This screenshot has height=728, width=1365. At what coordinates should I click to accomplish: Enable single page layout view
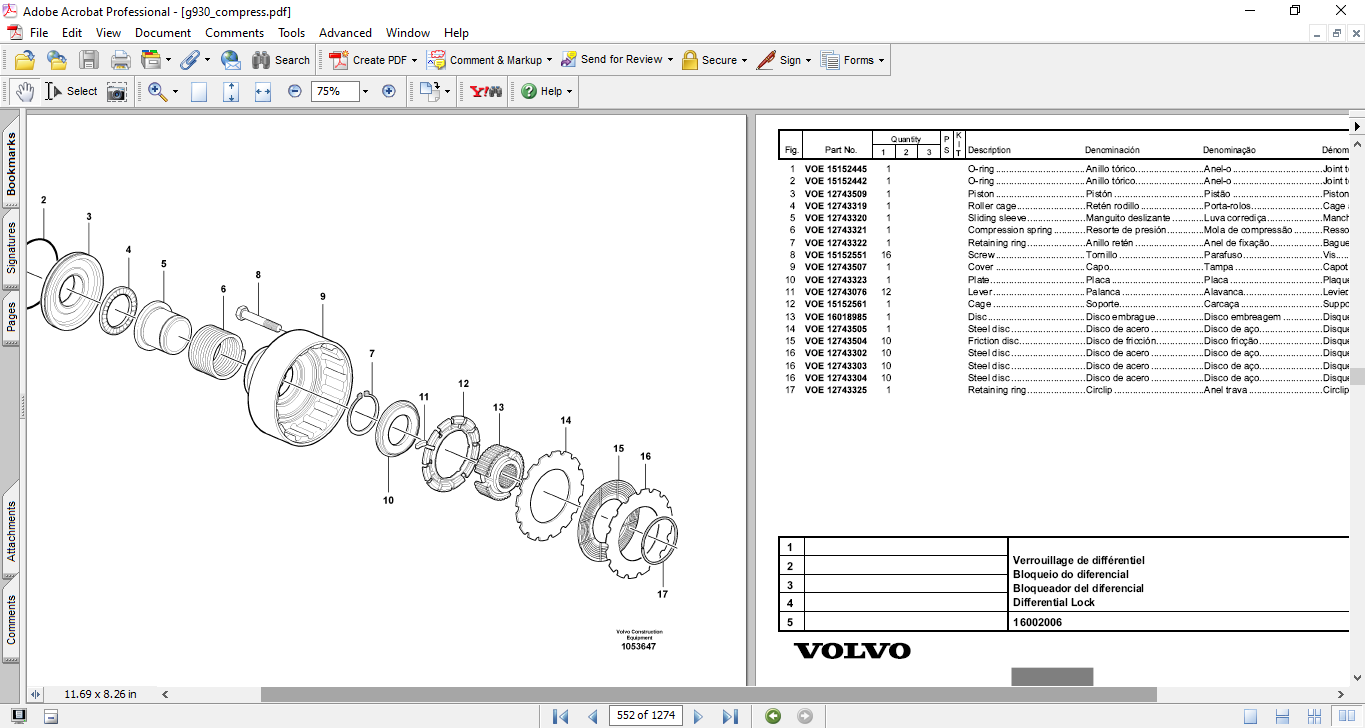(x=1250, y=716)
